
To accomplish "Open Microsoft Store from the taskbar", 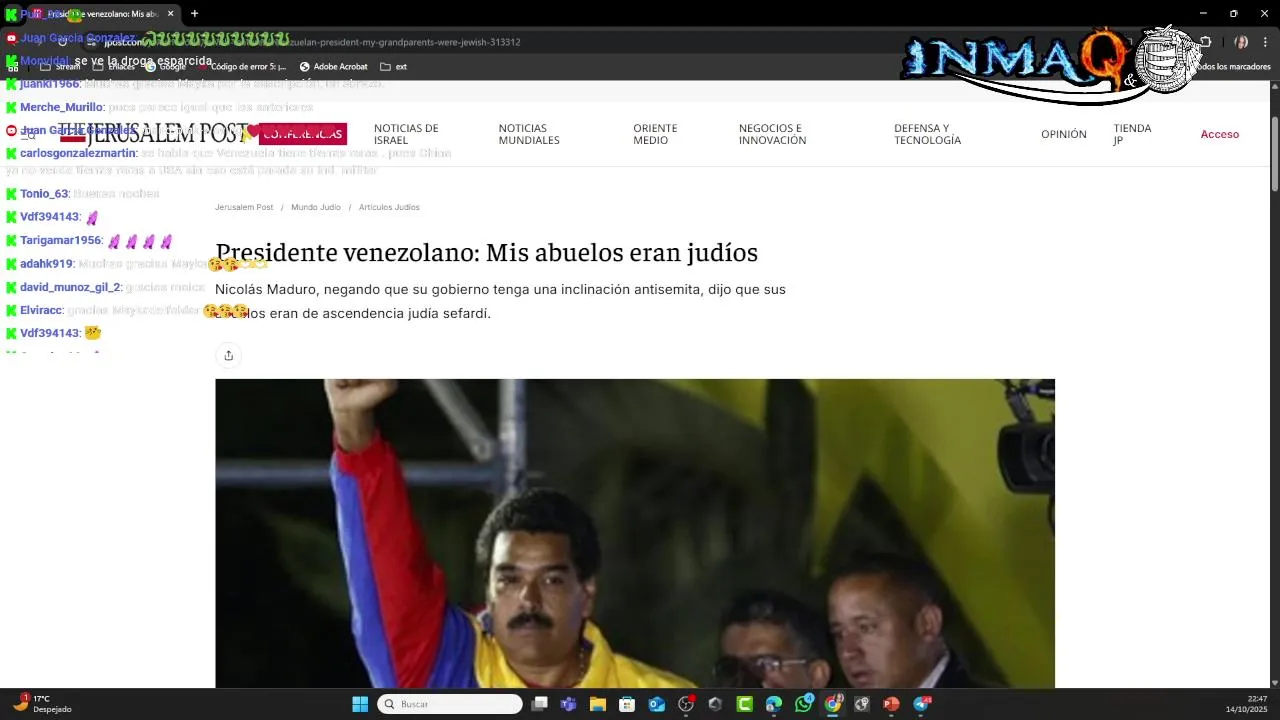I will (627, 704).
